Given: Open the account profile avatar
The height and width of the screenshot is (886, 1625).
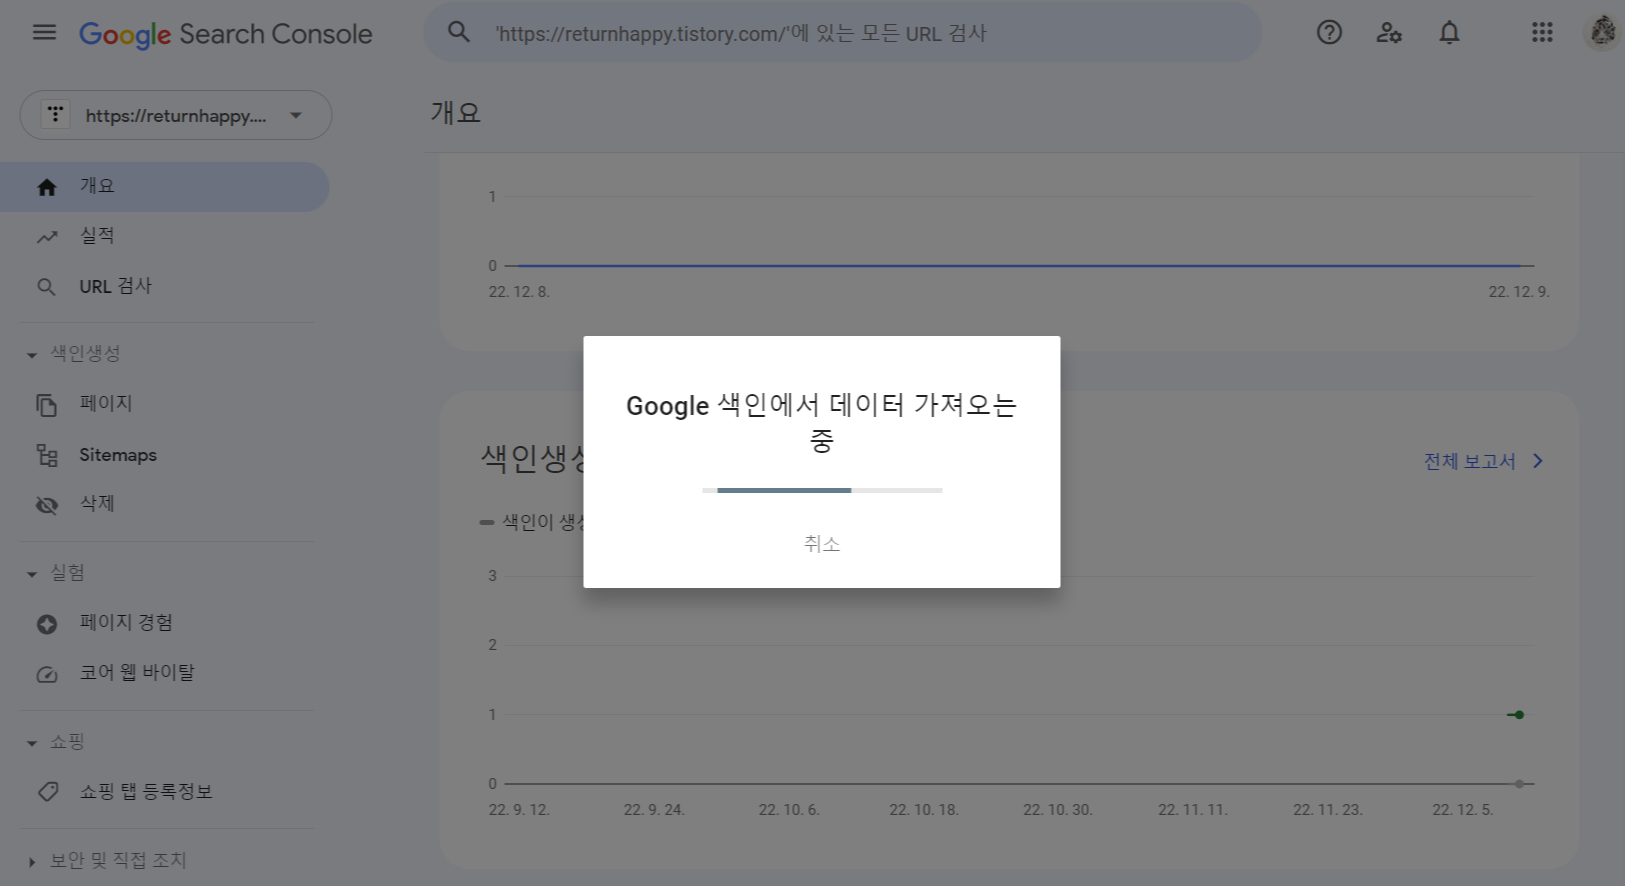Looking at the screenshot, I should coord(1602,32).
